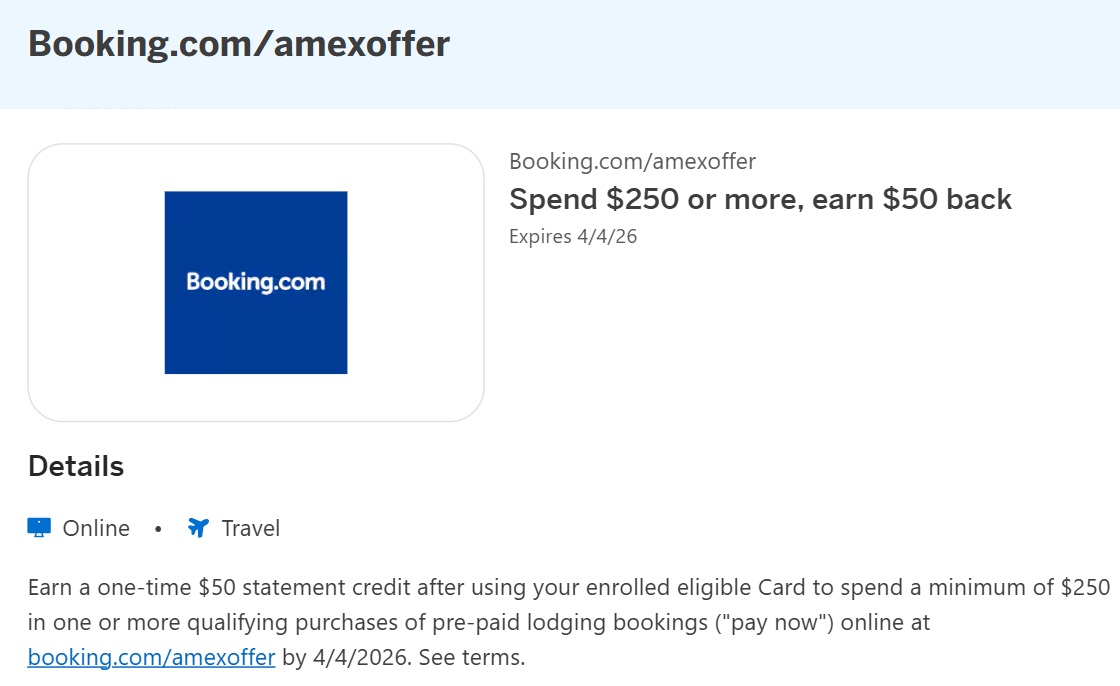Screen dimensions: 1120x686
Task: Click the separator dot between Online and Travel
Action: click(x=158, y=530)
